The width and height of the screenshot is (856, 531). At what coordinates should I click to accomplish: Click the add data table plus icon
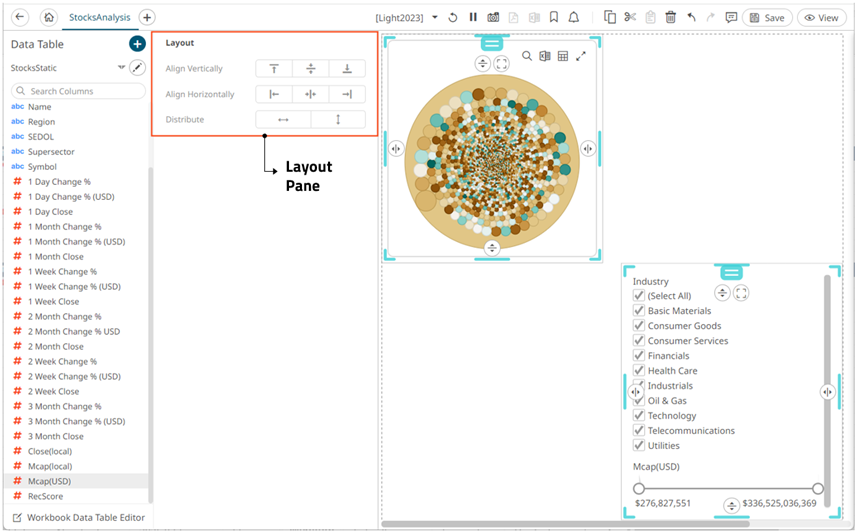pyautogui.click(x=137, y=44)
